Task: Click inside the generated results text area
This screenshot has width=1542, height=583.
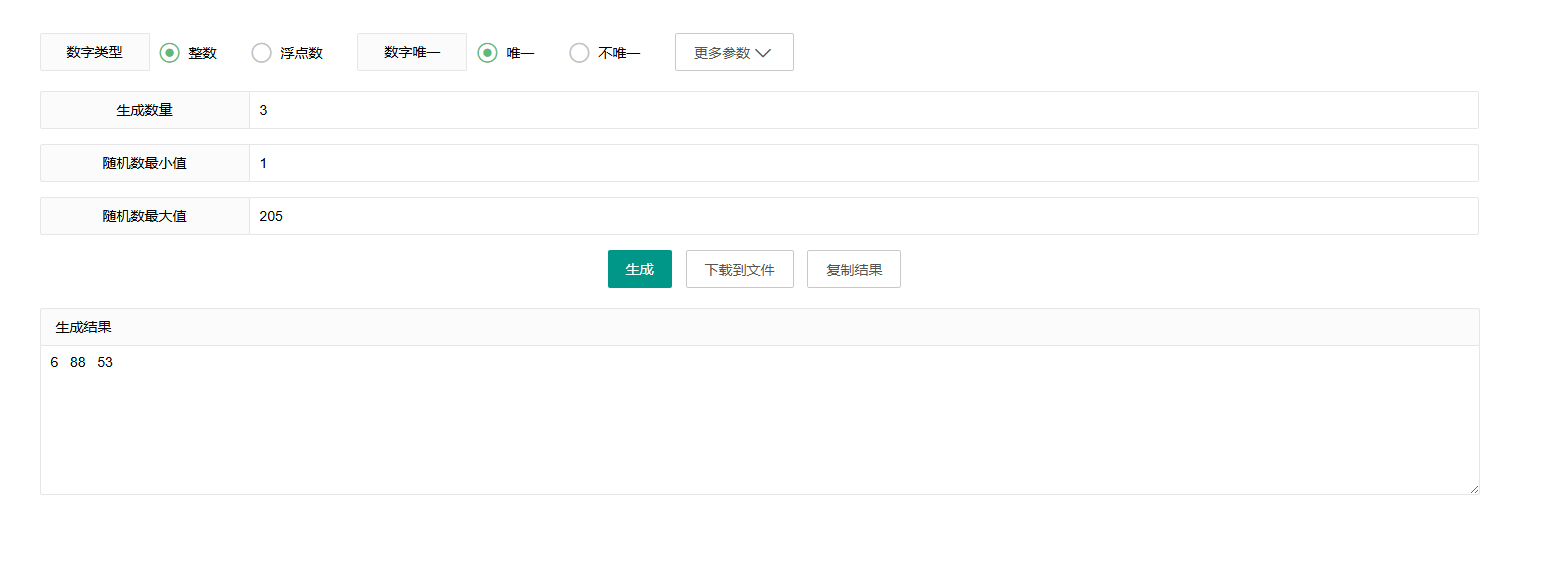Action: click(759, 430)
